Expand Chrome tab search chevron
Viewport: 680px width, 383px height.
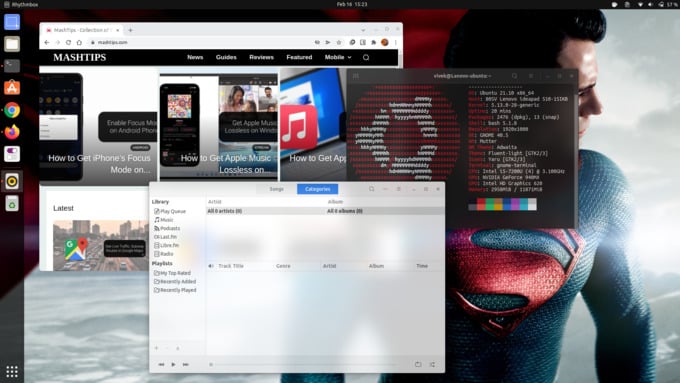363,30
